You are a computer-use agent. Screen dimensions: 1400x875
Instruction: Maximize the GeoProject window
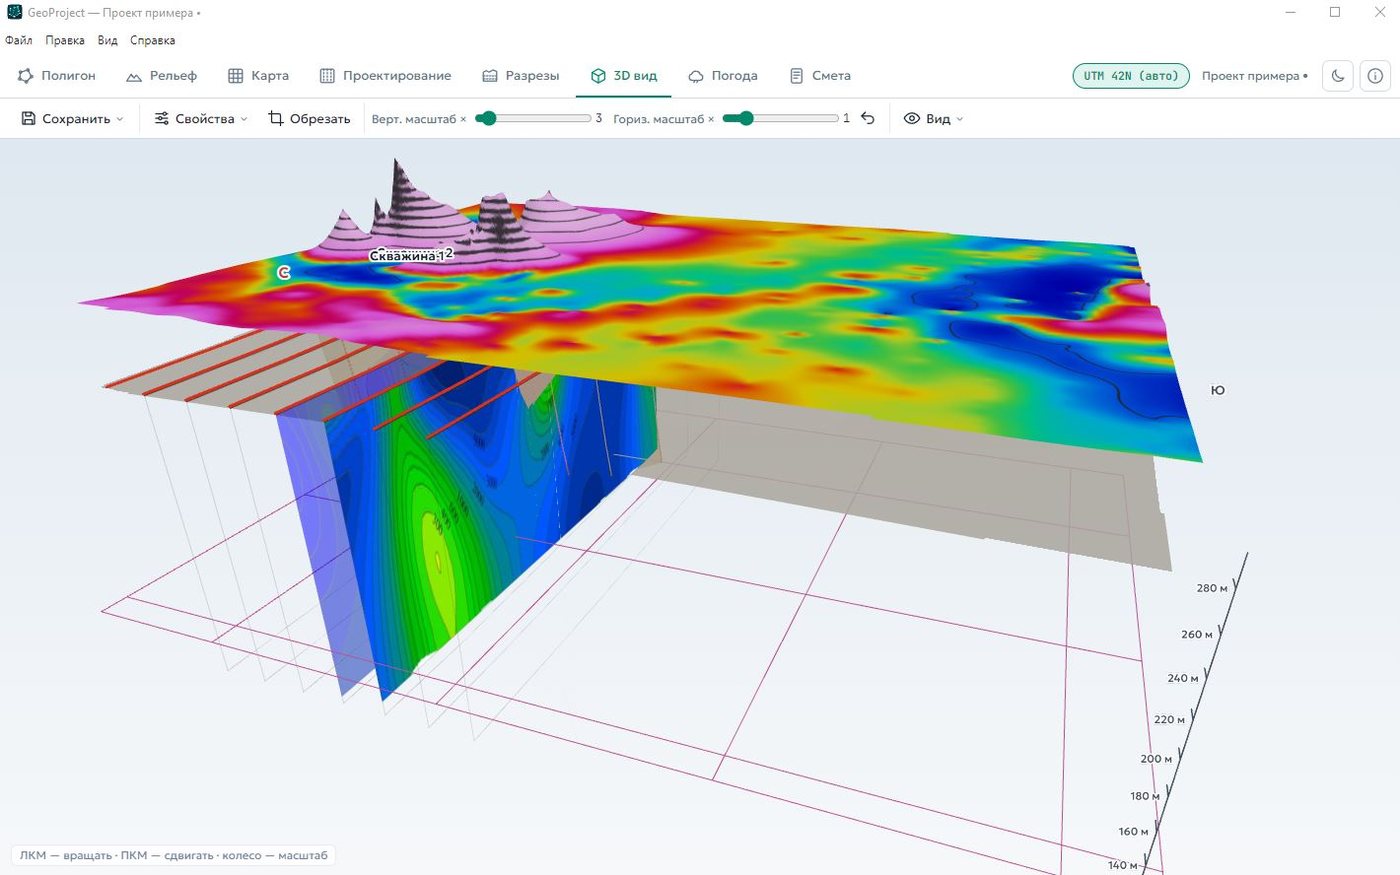pos(1335,13)
